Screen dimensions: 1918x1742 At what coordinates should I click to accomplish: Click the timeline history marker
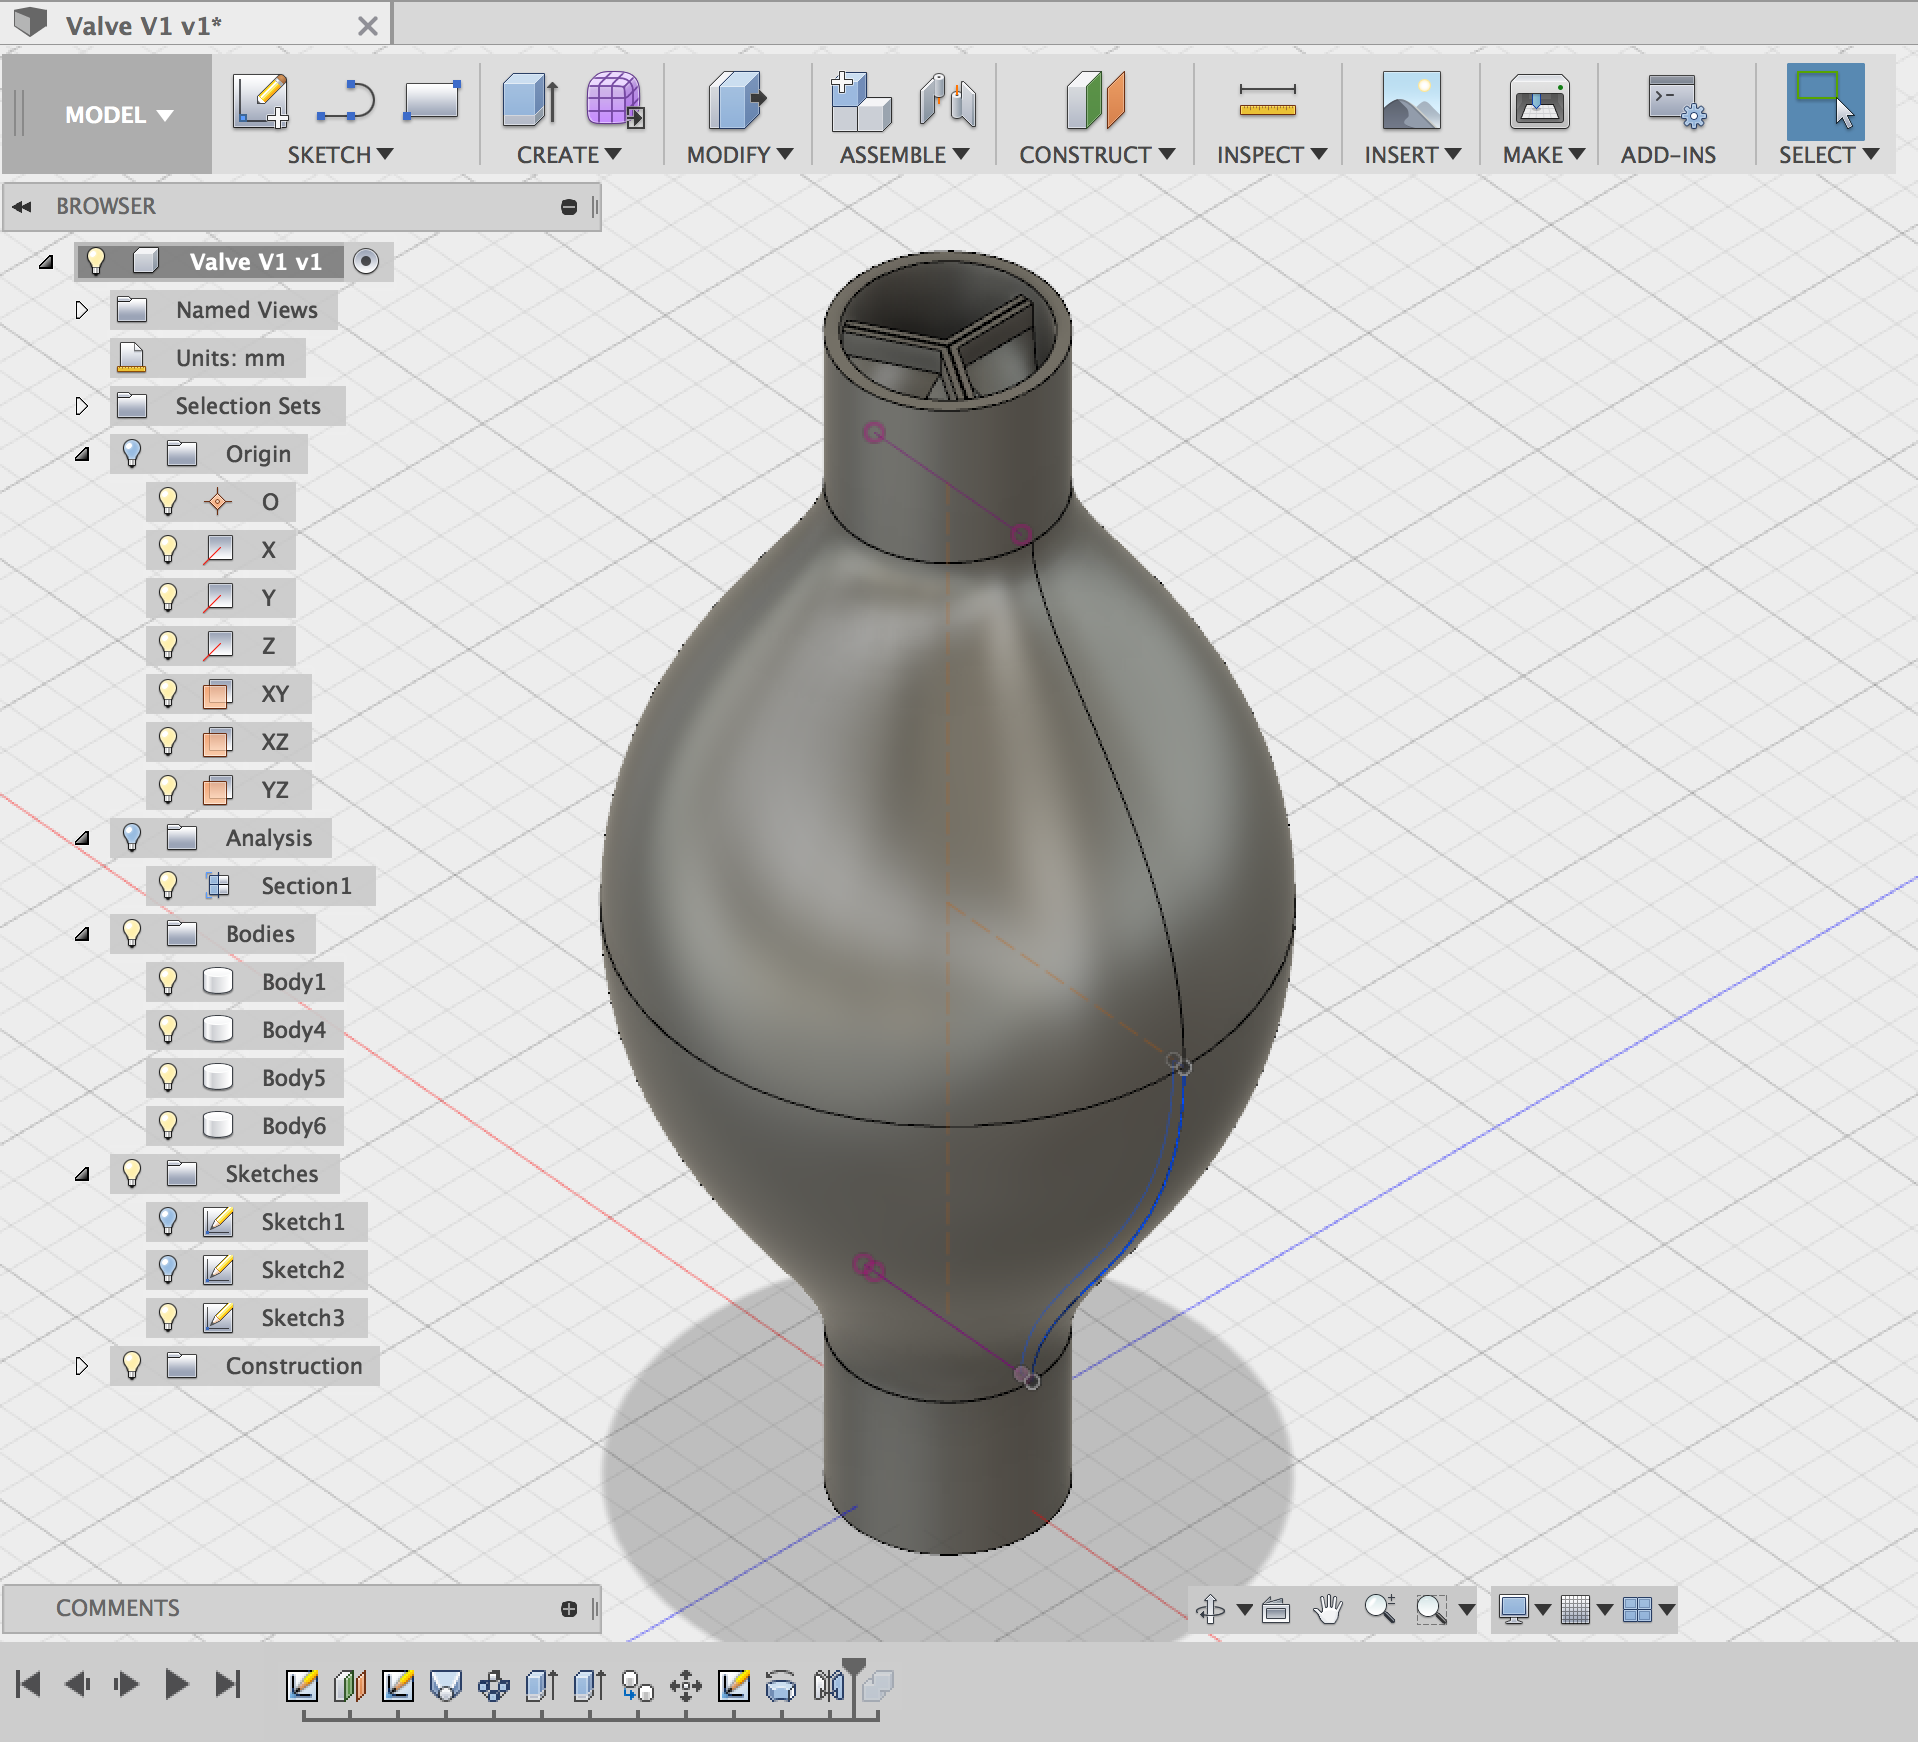[x=854, y=1668]
